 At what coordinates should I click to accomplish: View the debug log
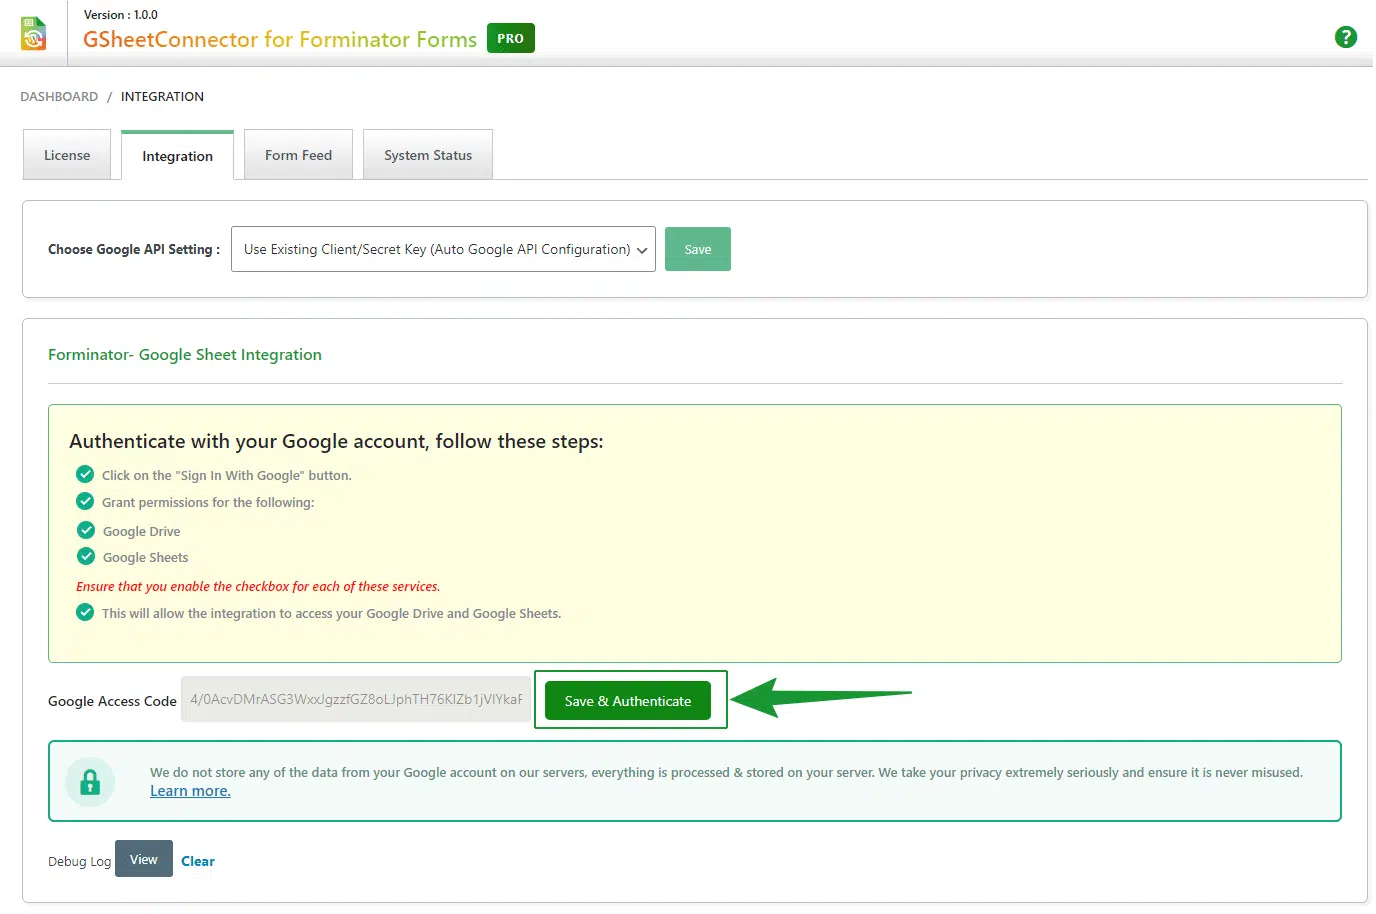click(x=144, y=859)
